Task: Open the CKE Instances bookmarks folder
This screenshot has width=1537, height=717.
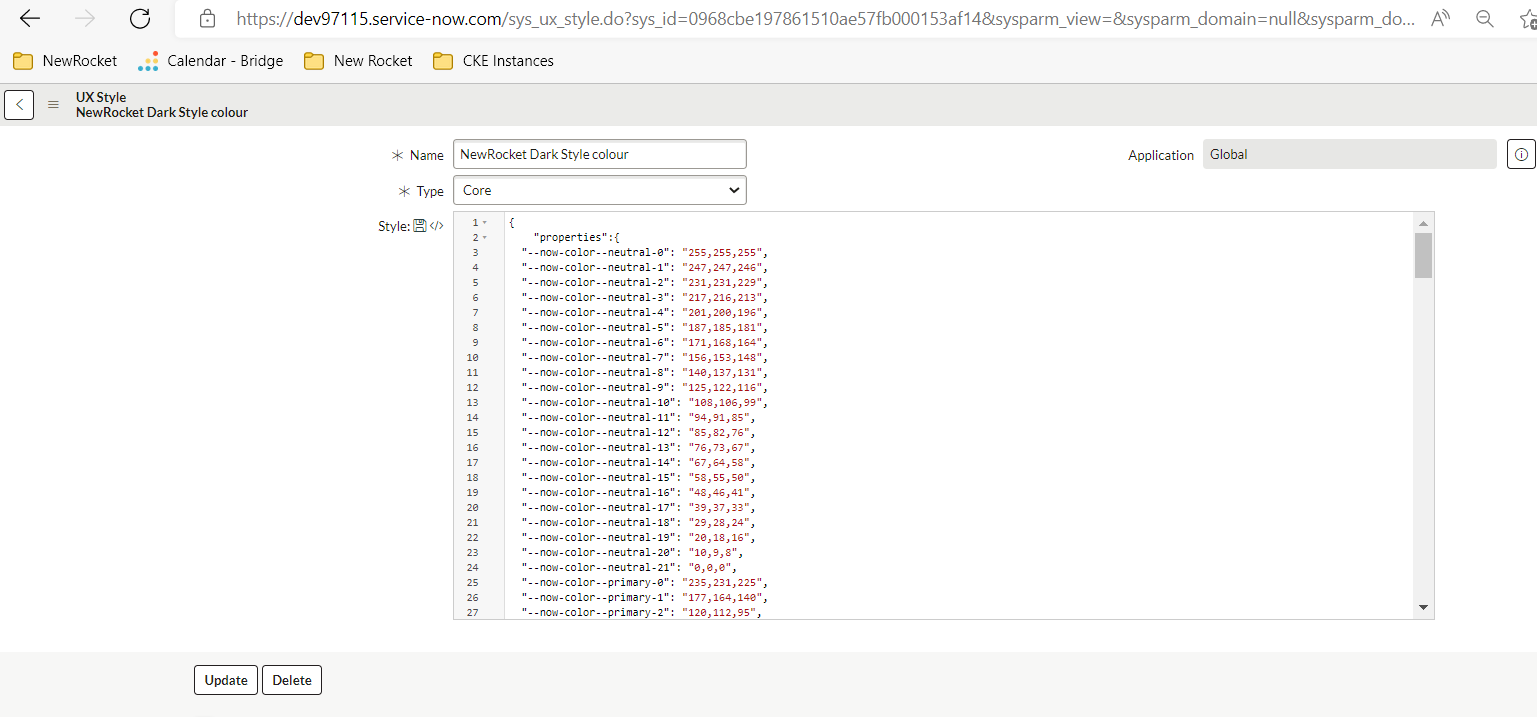Action: [x=492, y=60]
